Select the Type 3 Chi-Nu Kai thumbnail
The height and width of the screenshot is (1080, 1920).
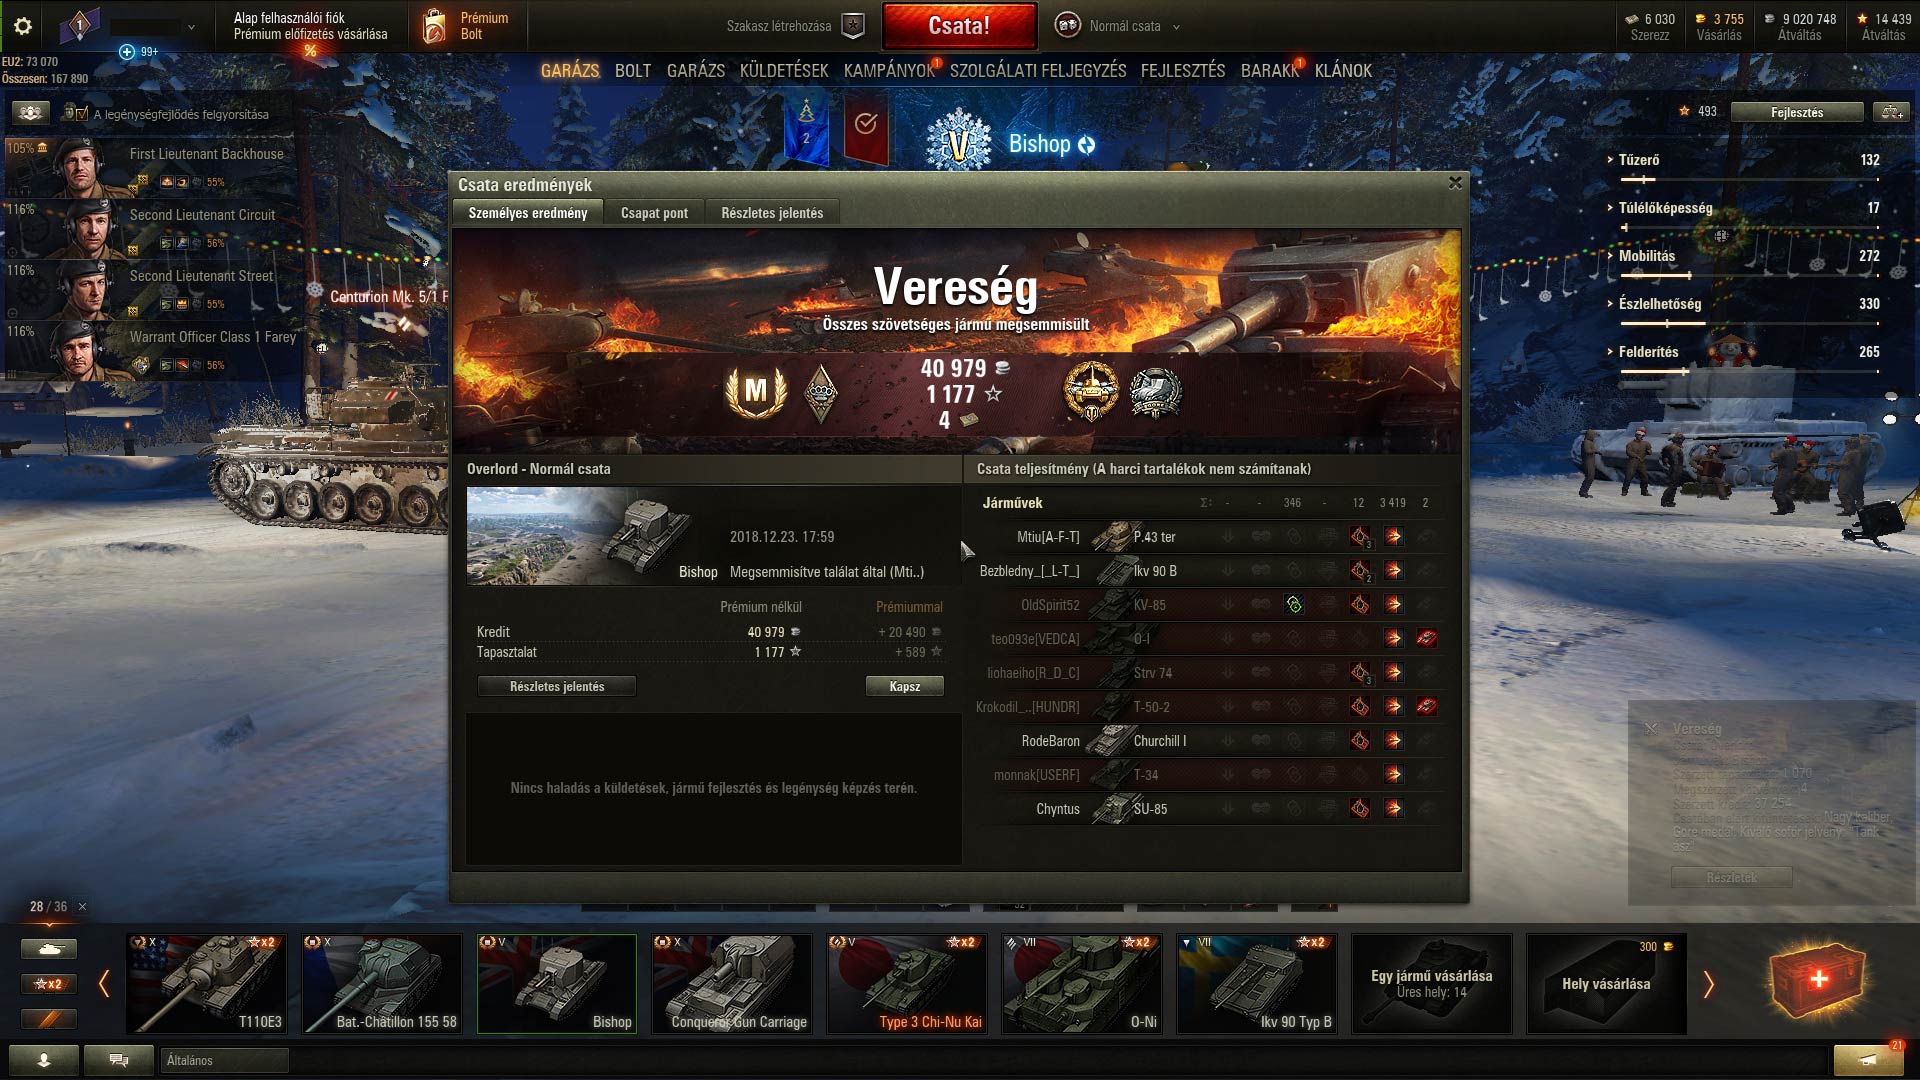pyautogui.click(x=906, y=983)
